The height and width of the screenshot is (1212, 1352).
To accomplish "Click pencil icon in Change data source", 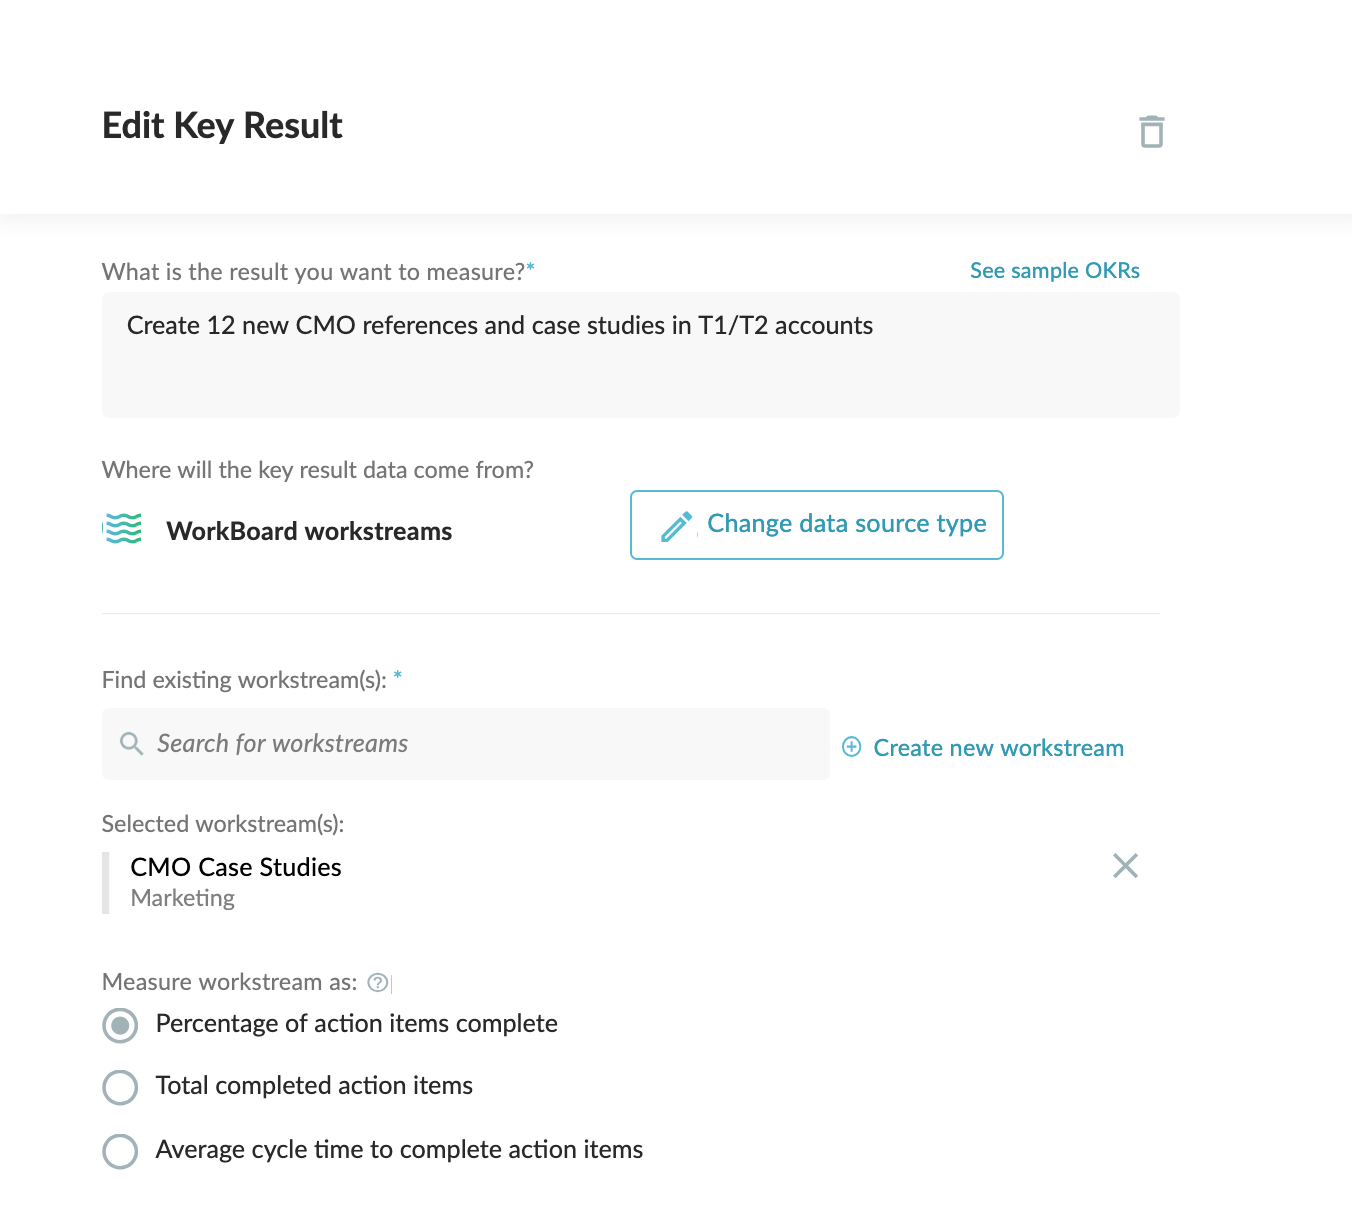I will tap(677, 526).
